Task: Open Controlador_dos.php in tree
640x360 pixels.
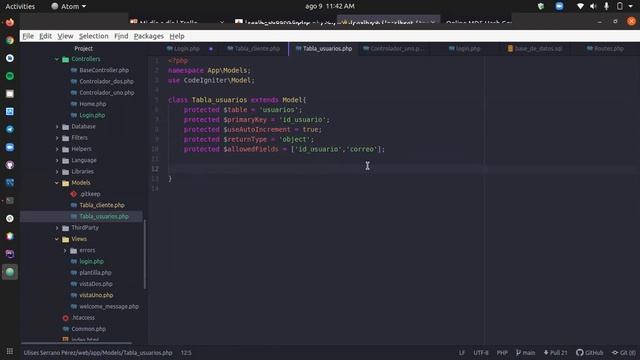Action: point(107,82)
